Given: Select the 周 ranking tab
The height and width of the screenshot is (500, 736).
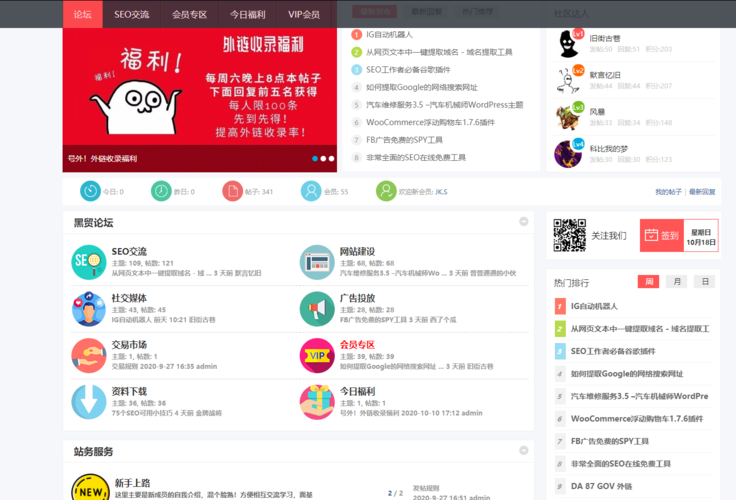Looking at the screenshot, I should (648, 282).
